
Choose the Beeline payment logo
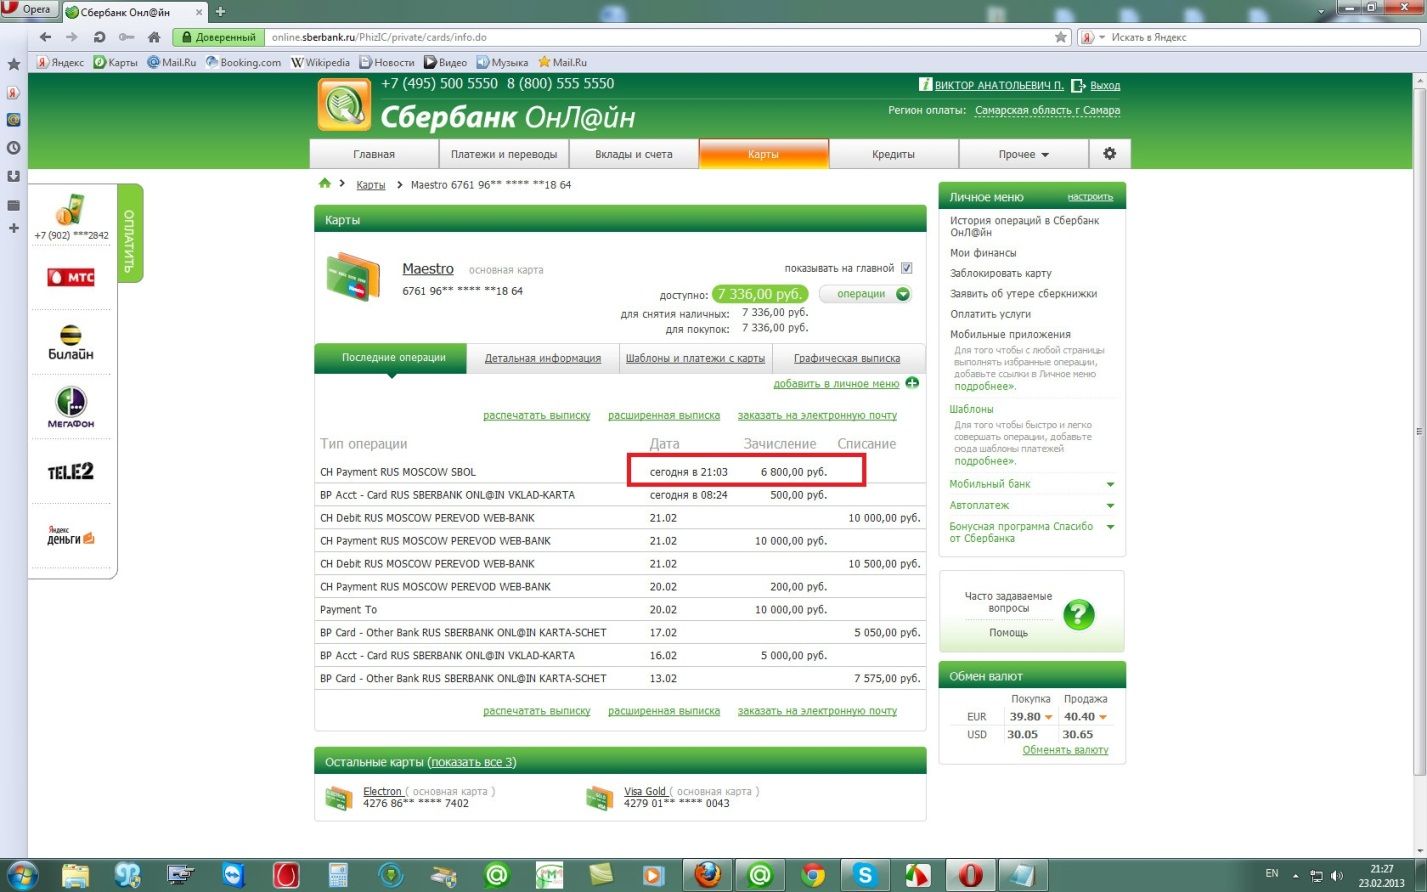coord(71,343)
